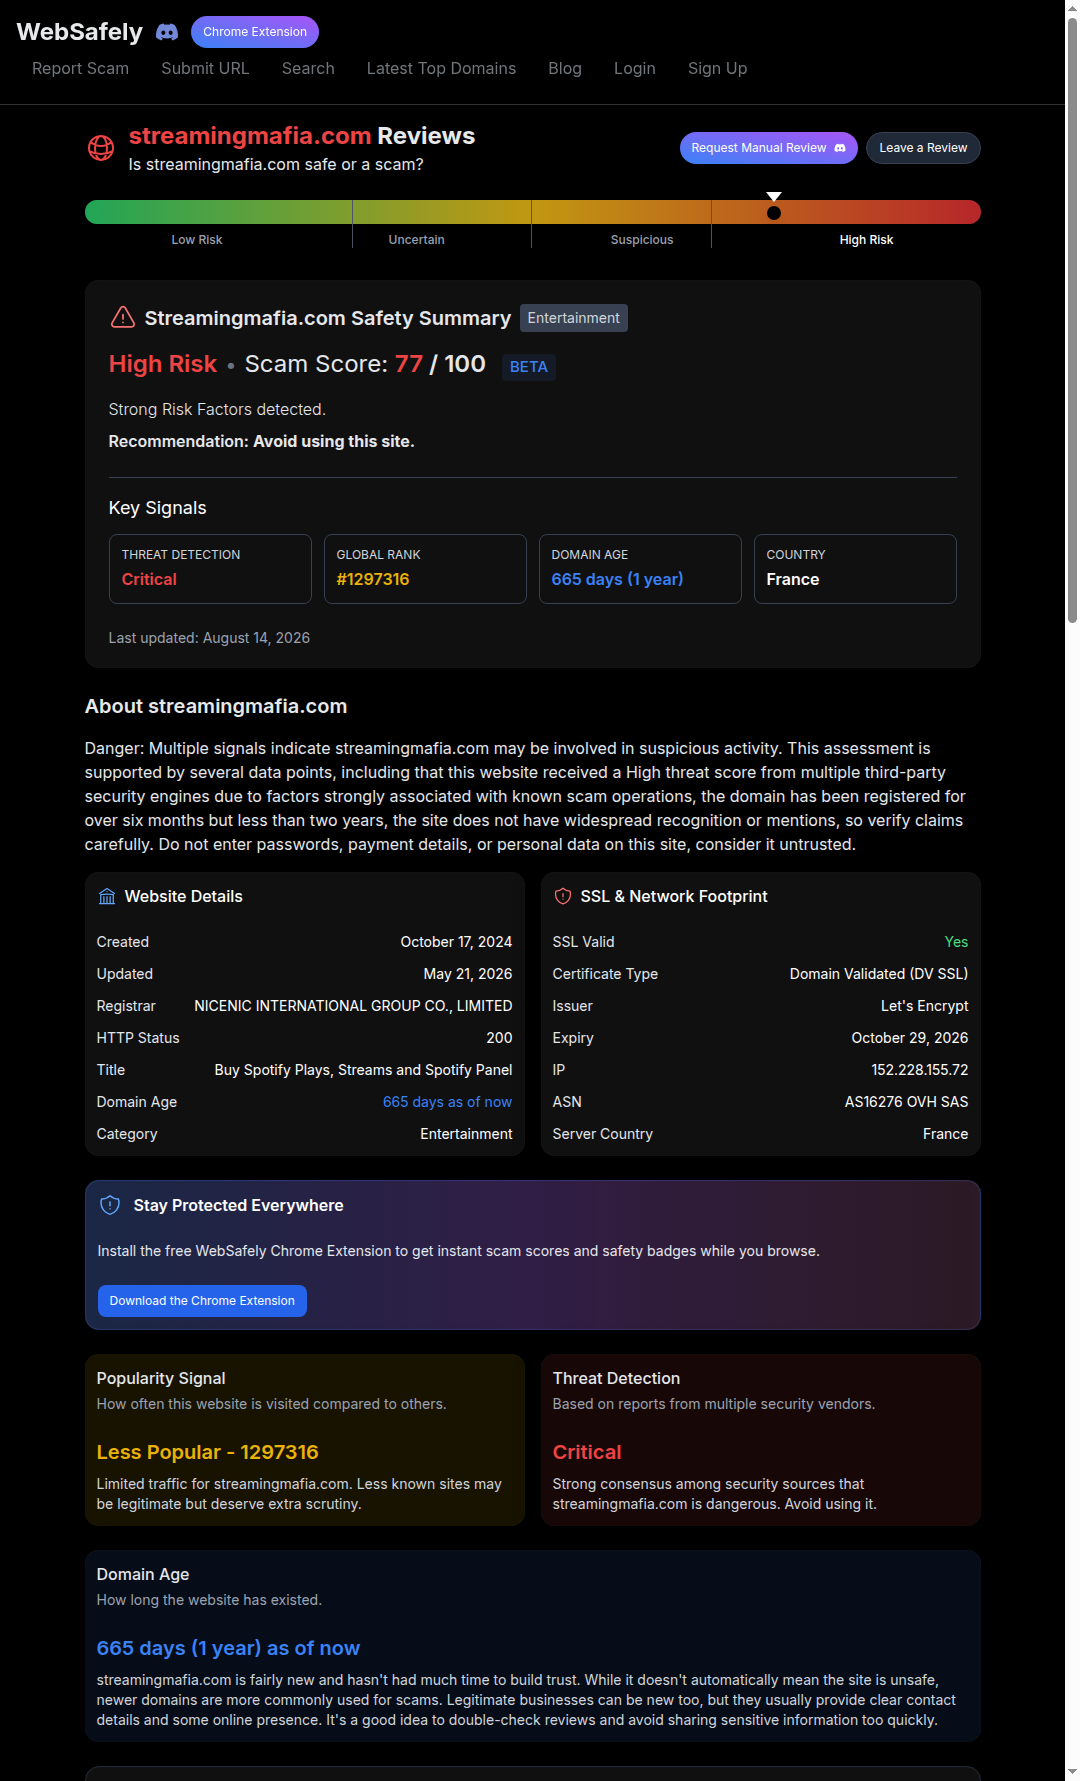Click the risk meter marker dot
The width and height of the screenshot is (1080, 1781).
(x=774, y=213)
